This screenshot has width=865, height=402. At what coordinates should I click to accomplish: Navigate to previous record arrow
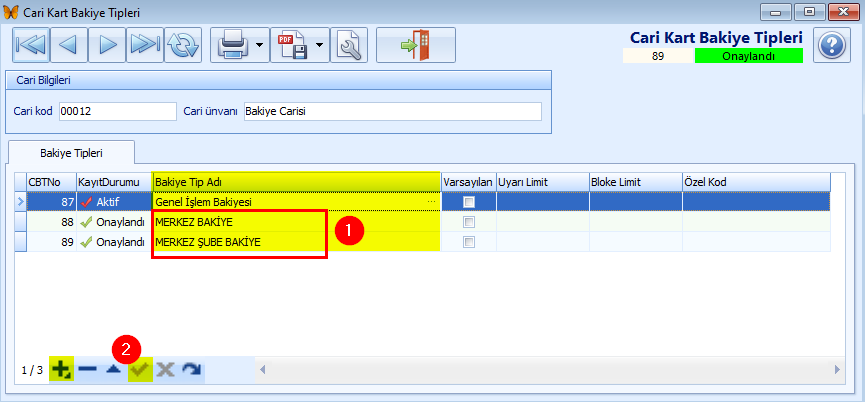pos(68,45)
